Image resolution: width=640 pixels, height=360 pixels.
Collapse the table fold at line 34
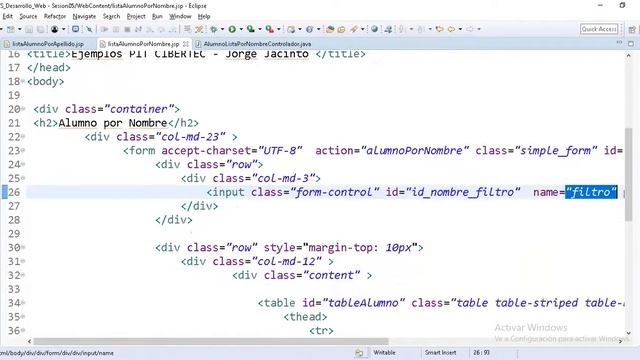23,303
